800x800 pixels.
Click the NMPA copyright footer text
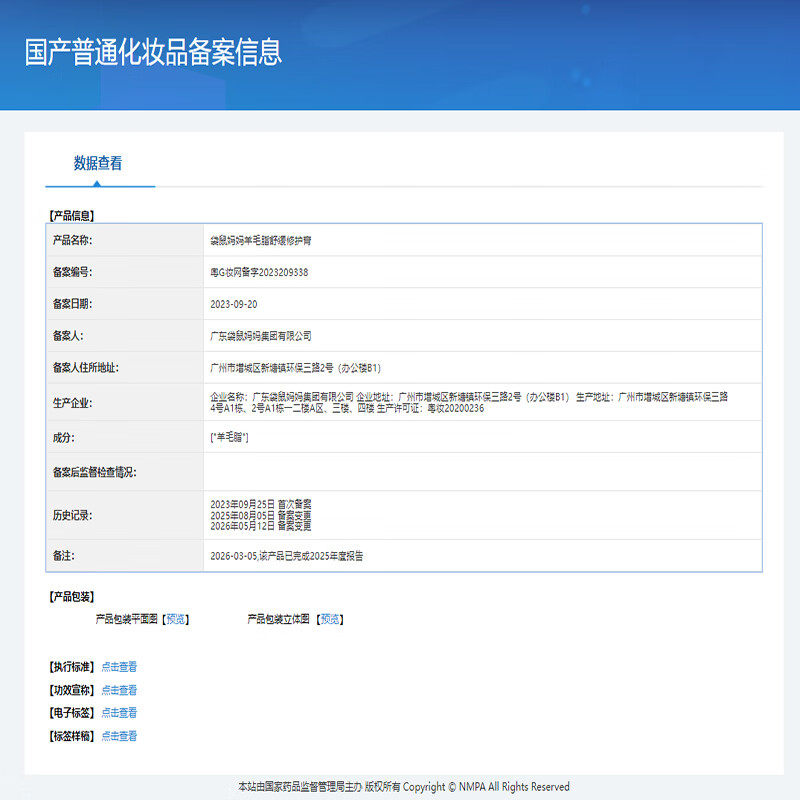coord(404,787)
